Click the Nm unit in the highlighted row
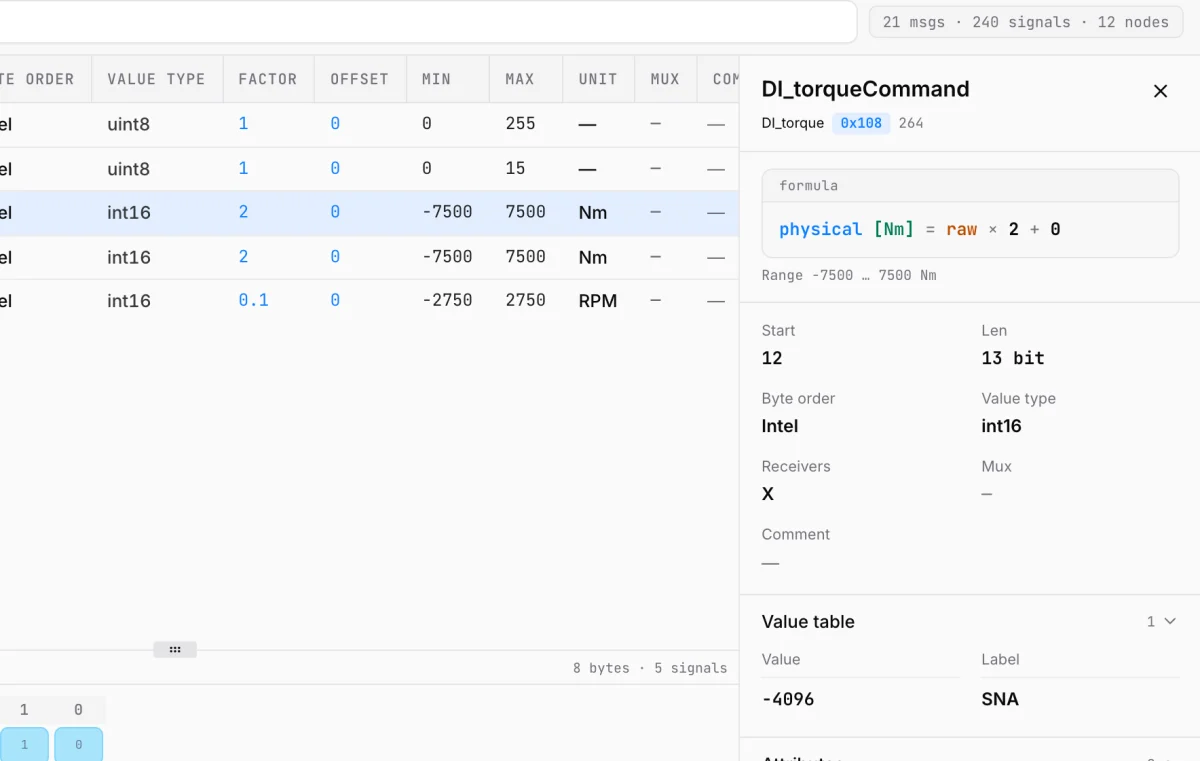Viewport: 1200px width, 761px height. tap(593, 212)
